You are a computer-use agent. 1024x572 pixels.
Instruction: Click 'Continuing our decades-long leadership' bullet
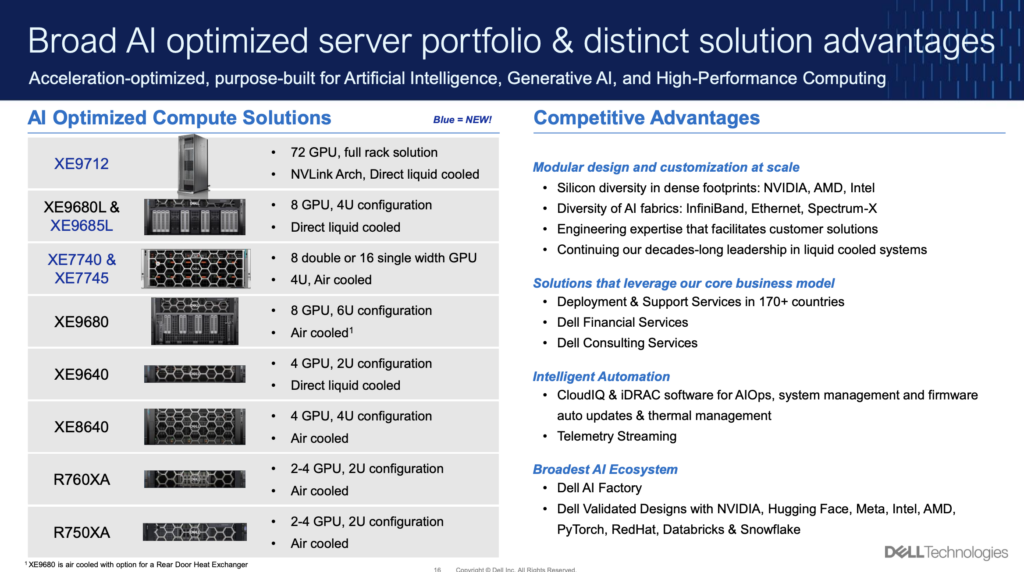[742, 249]
